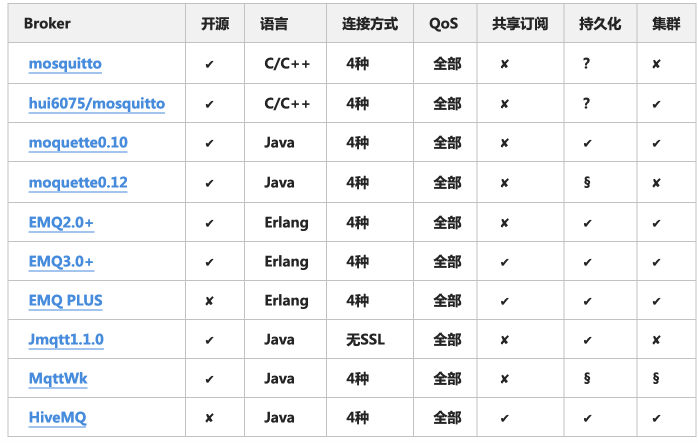698x443 pixels.
Task: Click the question mark in mosquitto 持久化 cell
Action: coord(587,64)
